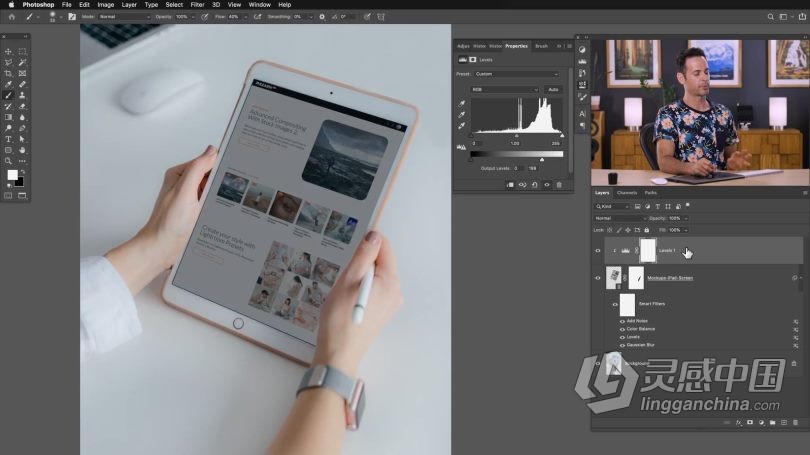
Task: Toggle adjustment visibility eye in Properties
Action: point(547,185)
